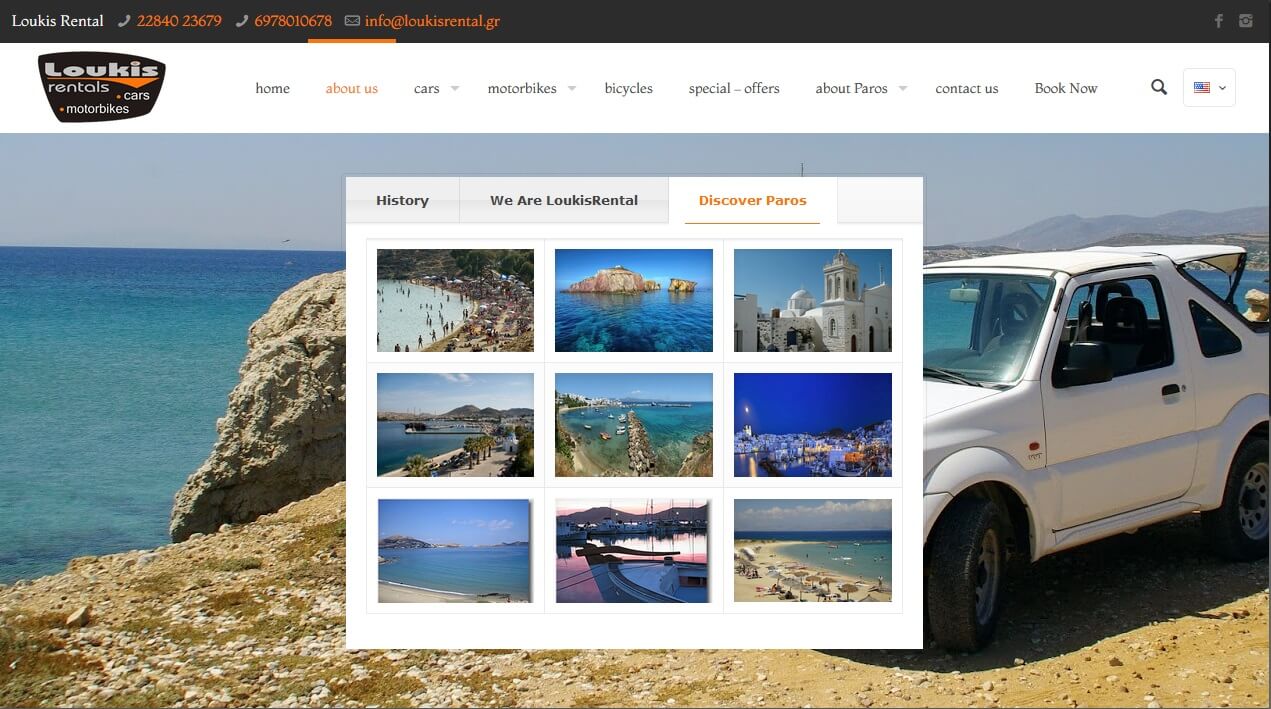Click the Loukis Rentals logo
Image resolution: width=1271 pixels, height=709 pixels.
point(102,87)
